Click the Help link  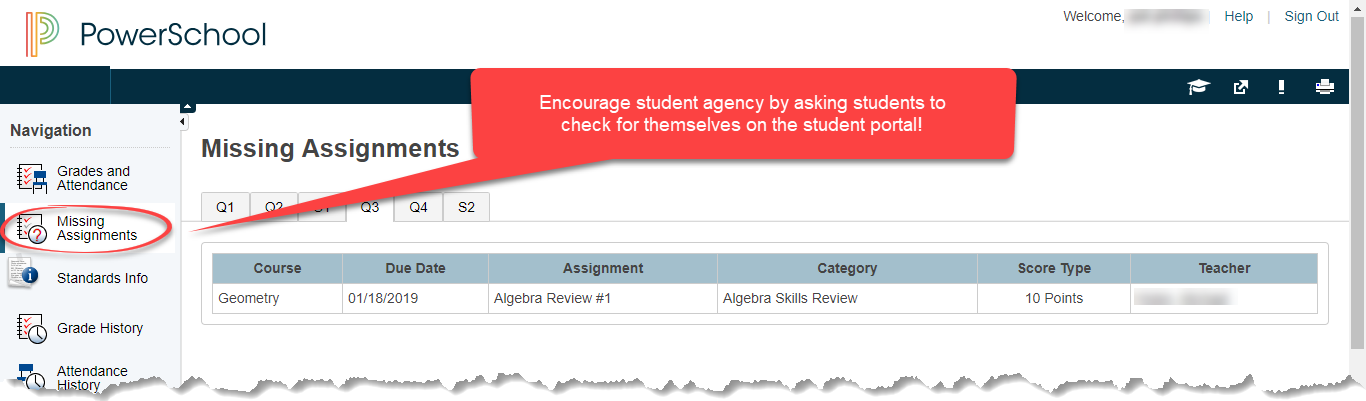[x=1238, y=16]
